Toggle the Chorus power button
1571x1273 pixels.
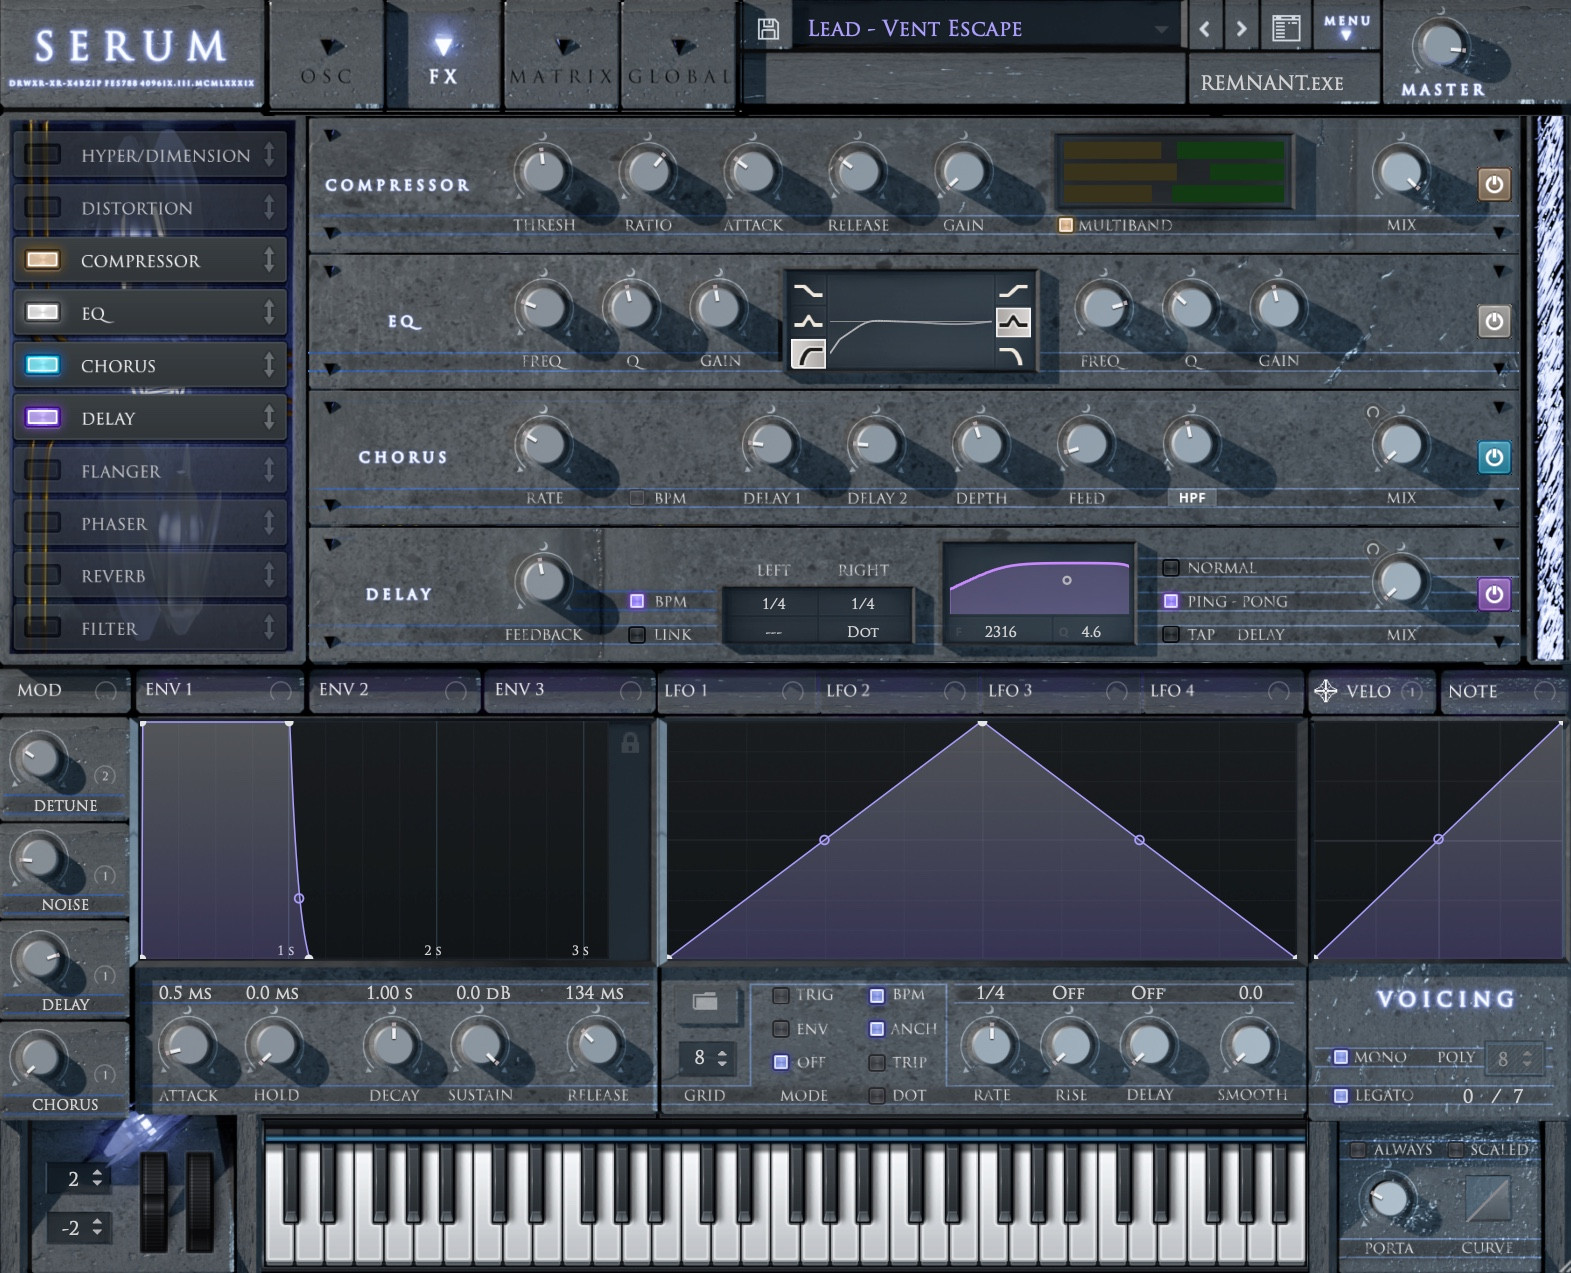[1494, 457]
